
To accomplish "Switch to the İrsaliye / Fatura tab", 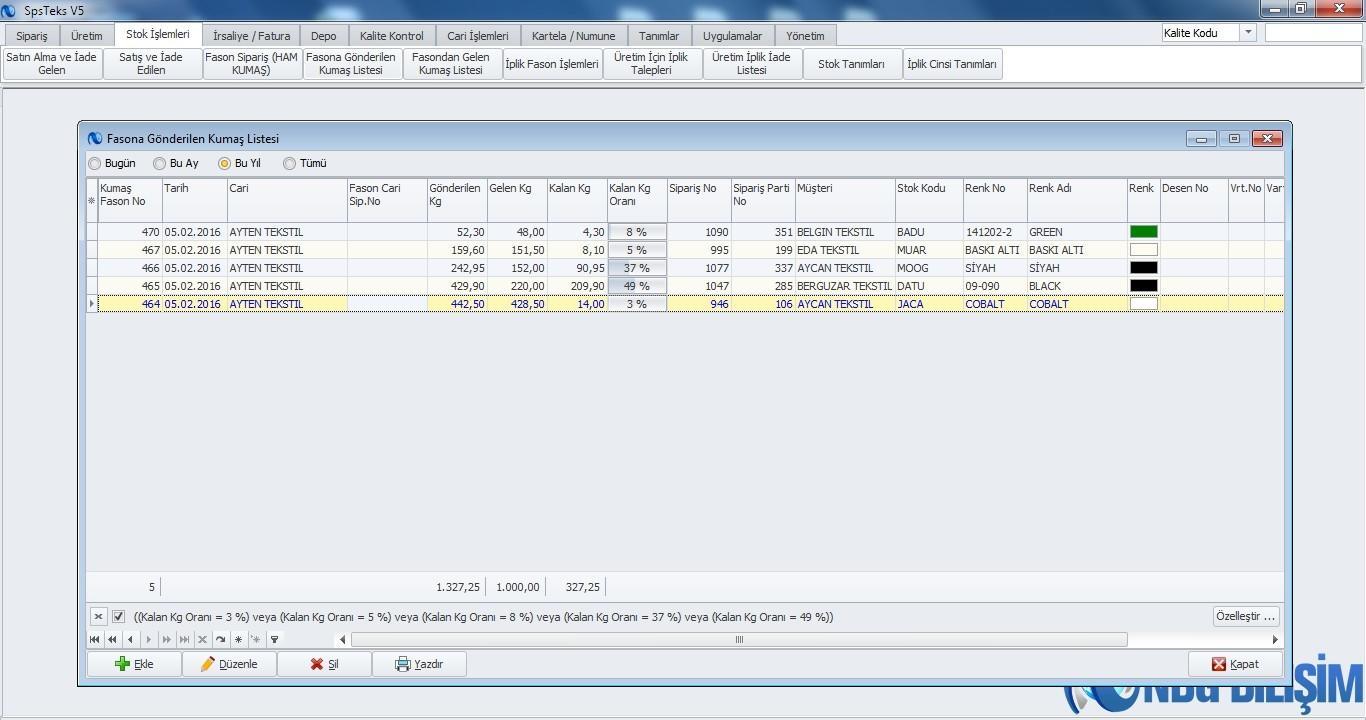I will coord(252,36).
